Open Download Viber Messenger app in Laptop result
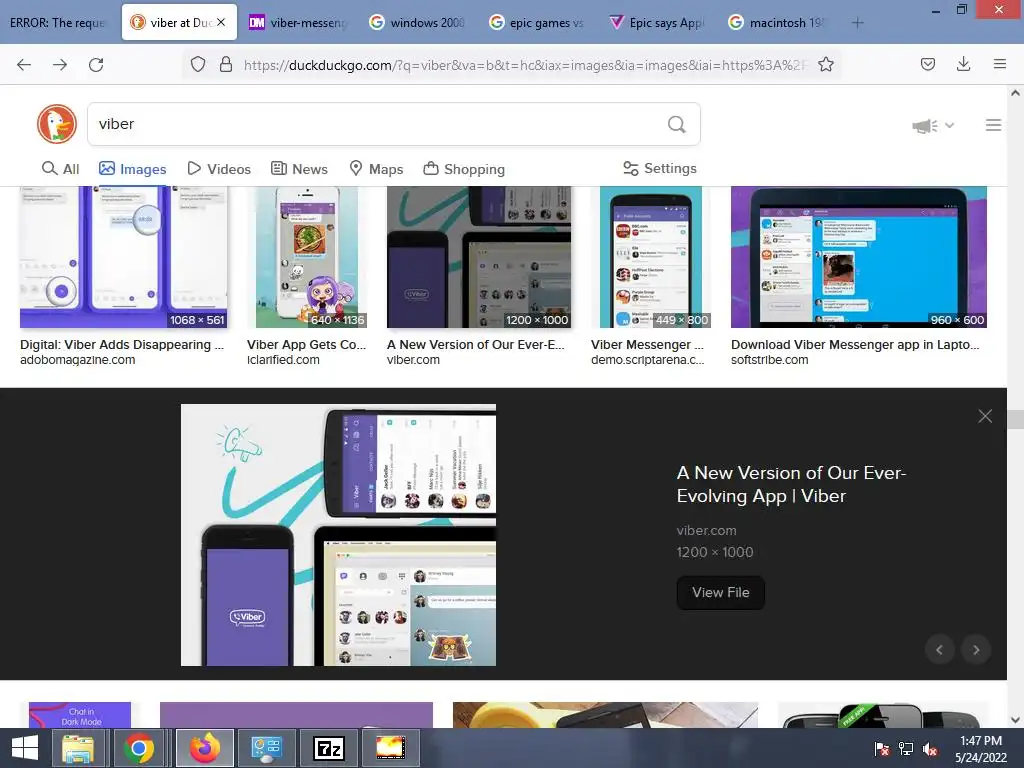The height and width of the screenshot is (768, 1024). (x=855, y=345)
